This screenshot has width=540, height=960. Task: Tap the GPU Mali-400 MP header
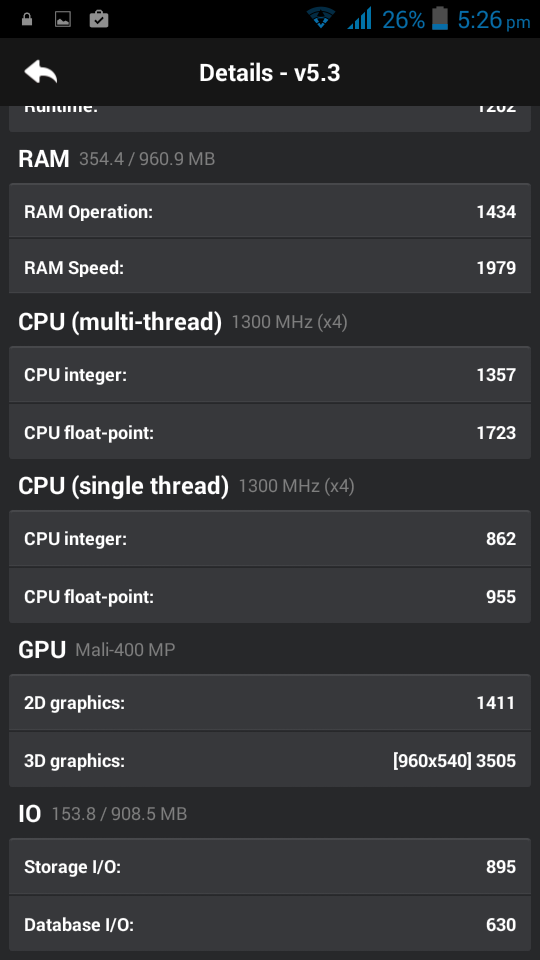point(97,649)
